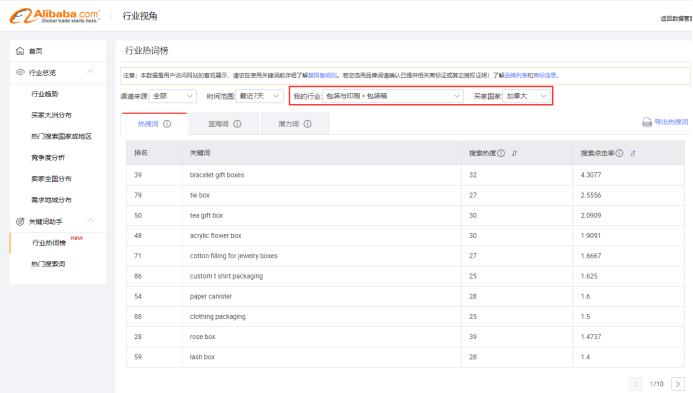Click the Alibaba.com logo
Image resolution: width=693 pixels, height=393 pixels.
click(x=55, y=16)
